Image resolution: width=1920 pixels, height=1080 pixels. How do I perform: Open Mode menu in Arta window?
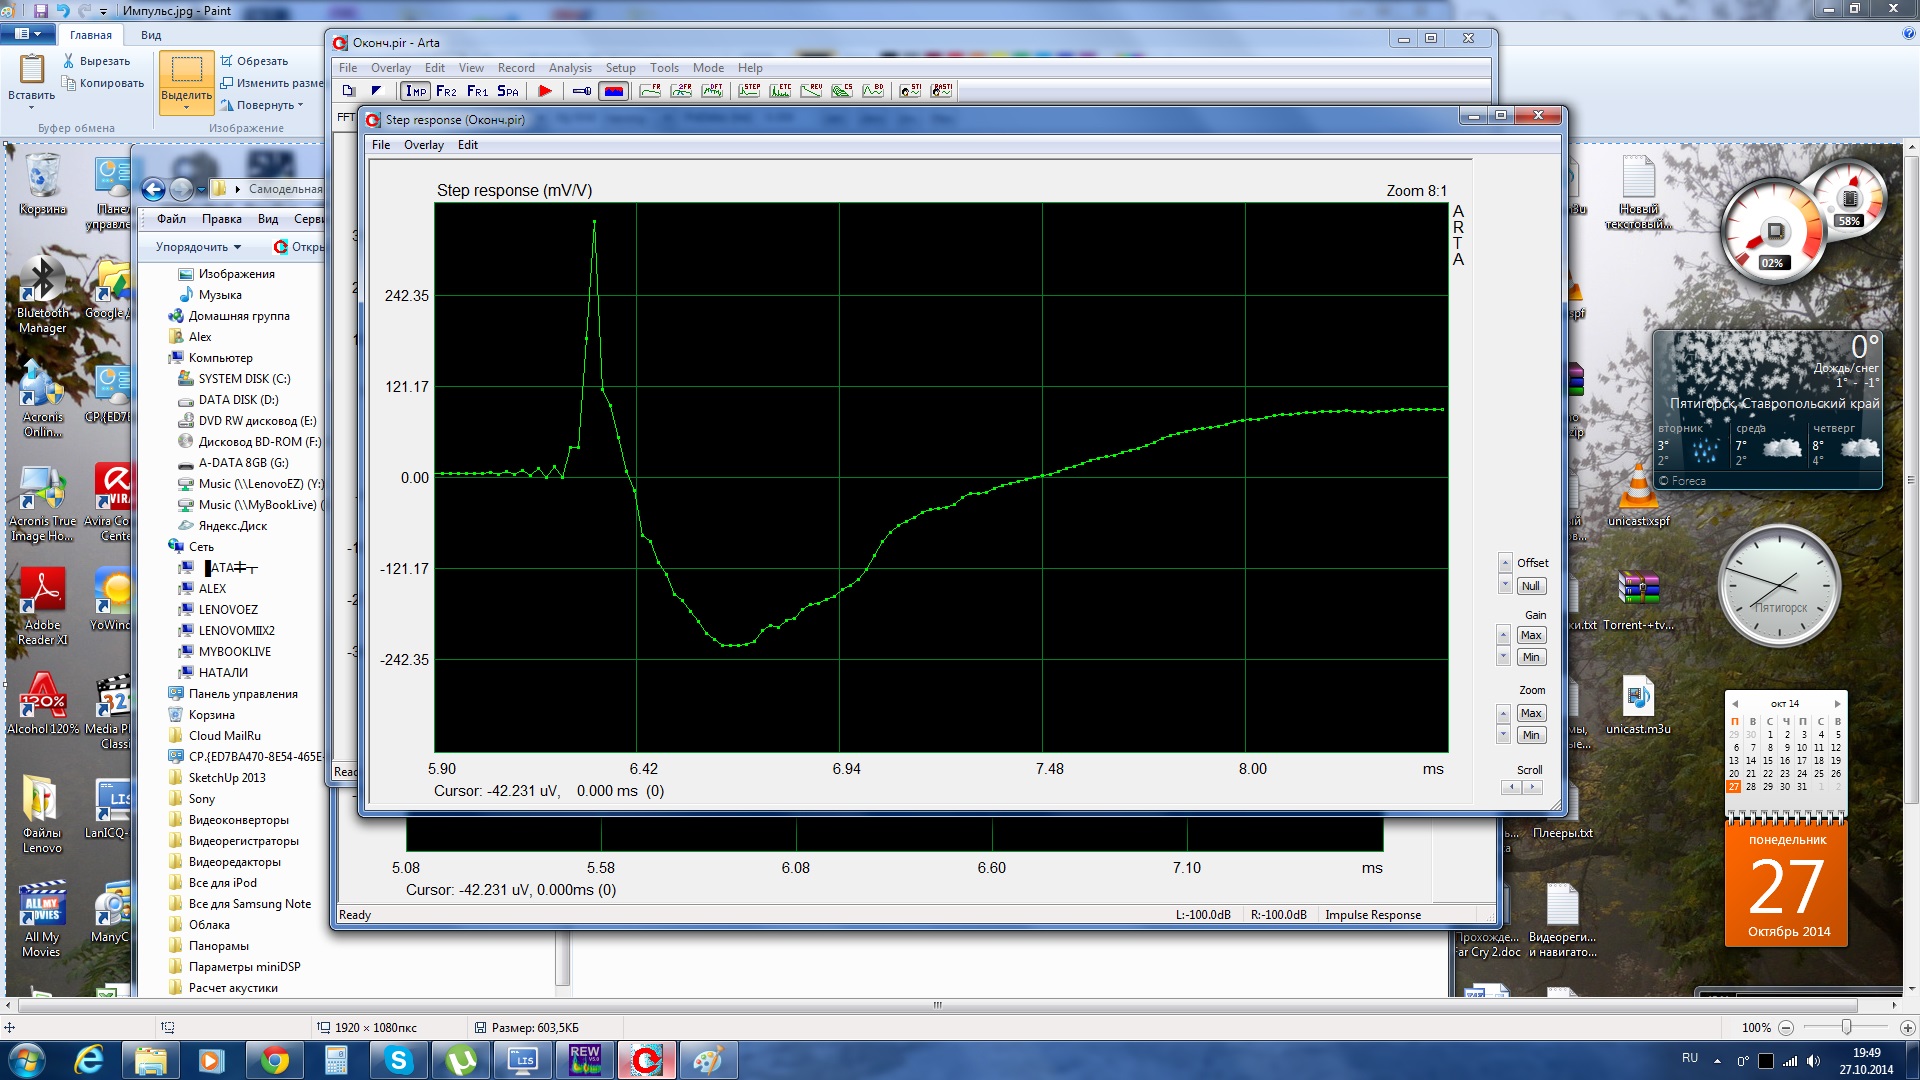[x=708, y=68]
